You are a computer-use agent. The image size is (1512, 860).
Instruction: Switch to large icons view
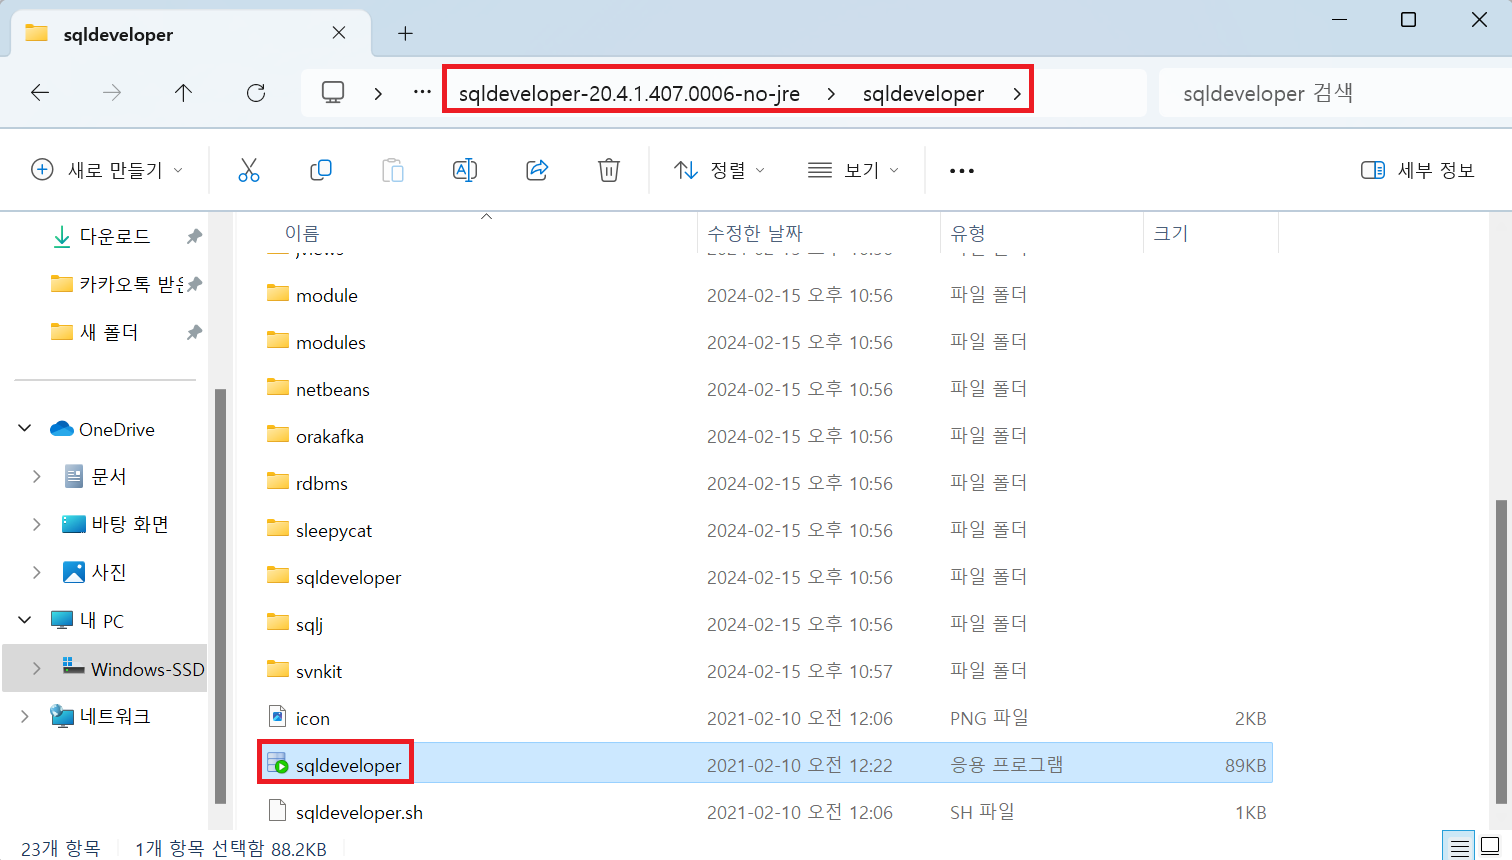pos(1490,844)
